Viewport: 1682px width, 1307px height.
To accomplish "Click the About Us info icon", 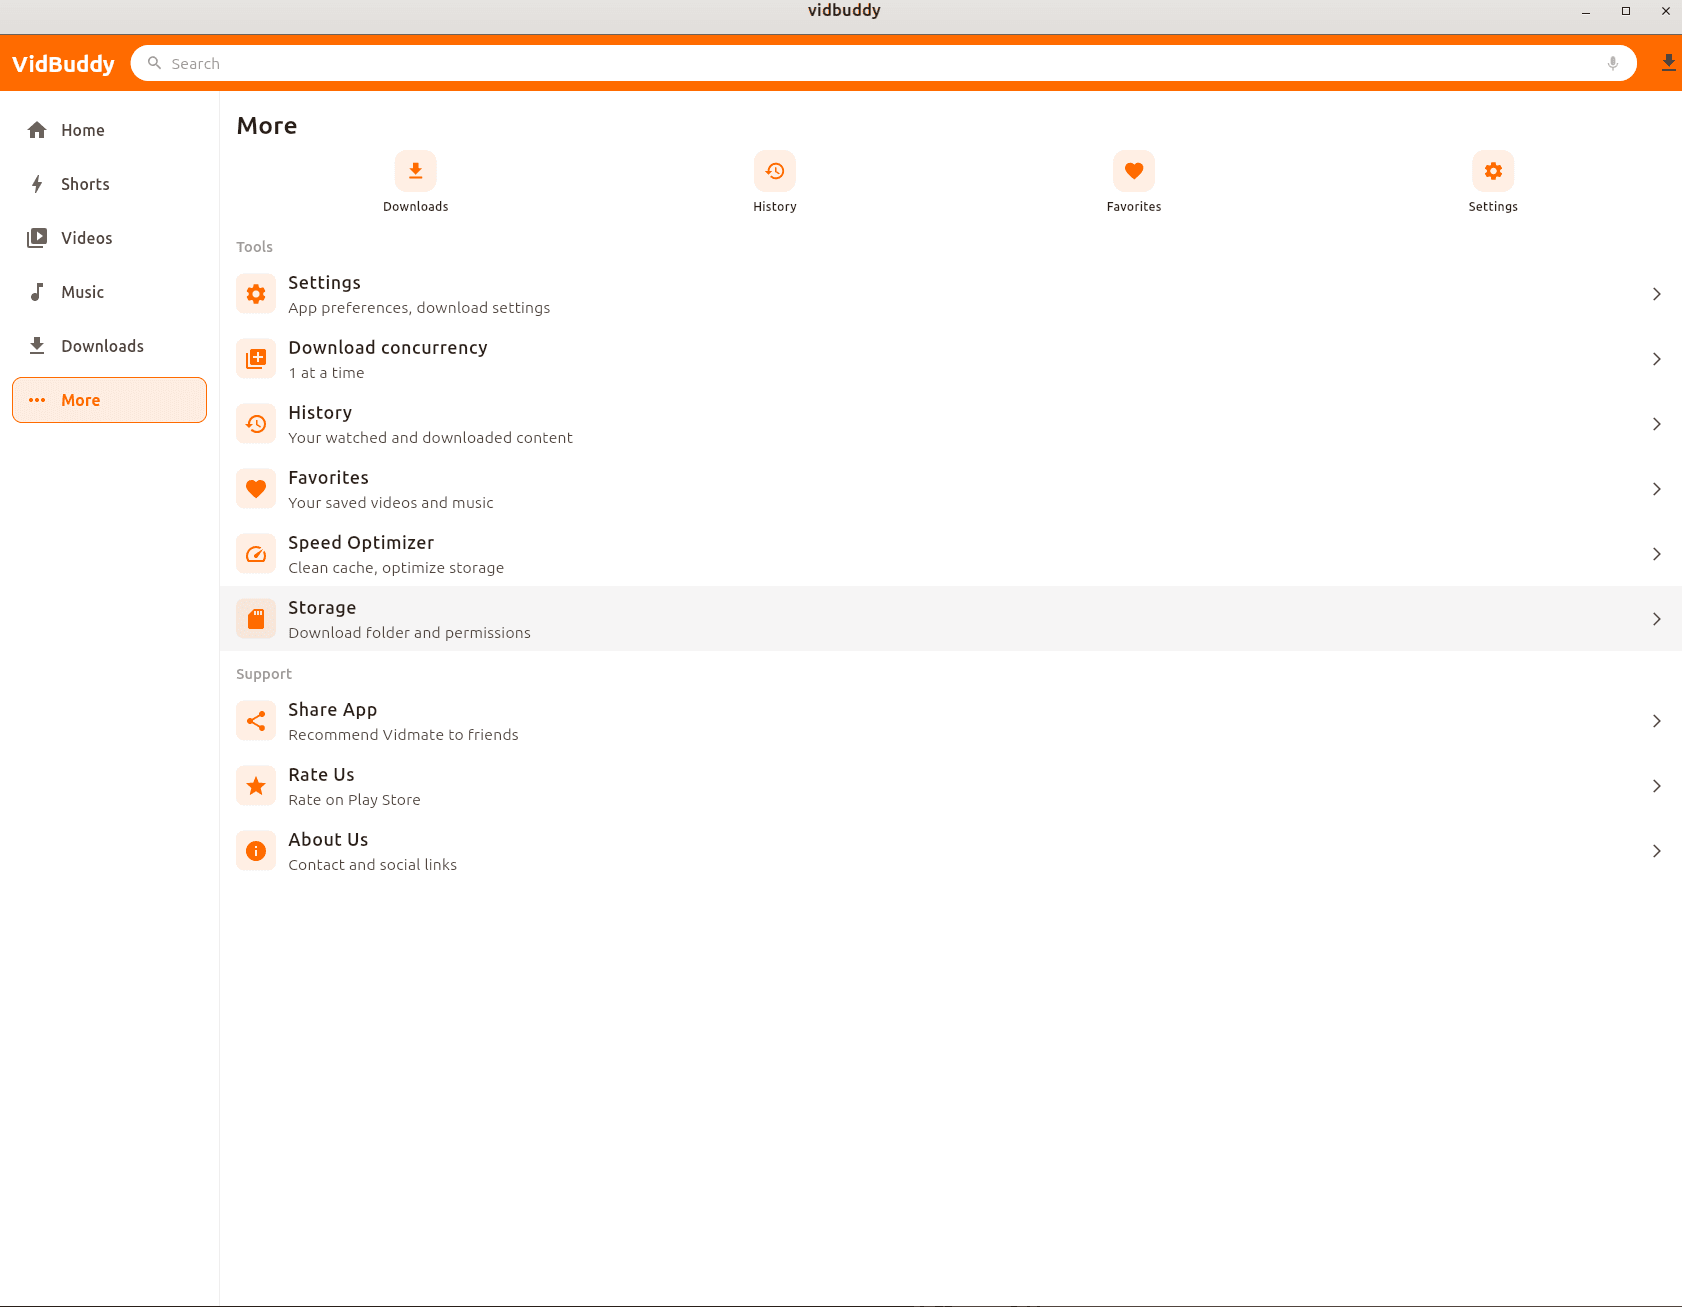I will click(256, 851).
